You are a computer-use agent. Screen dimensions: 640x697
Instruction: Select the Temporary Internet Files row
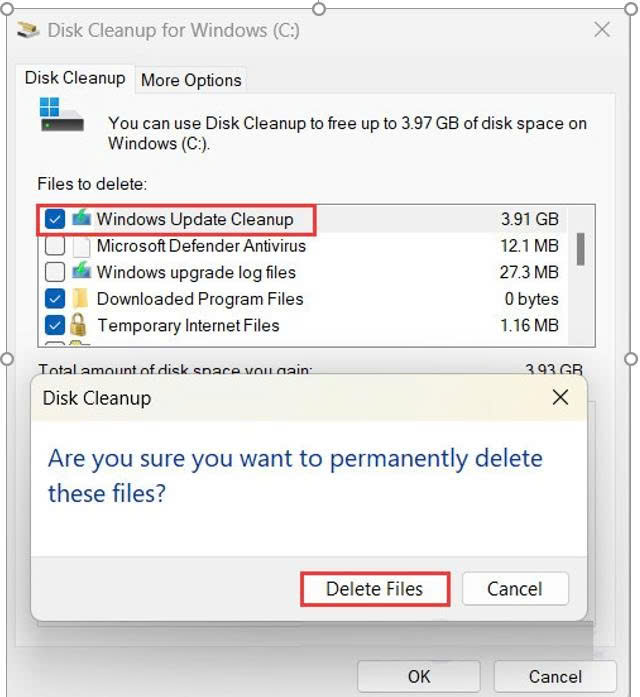302,325
